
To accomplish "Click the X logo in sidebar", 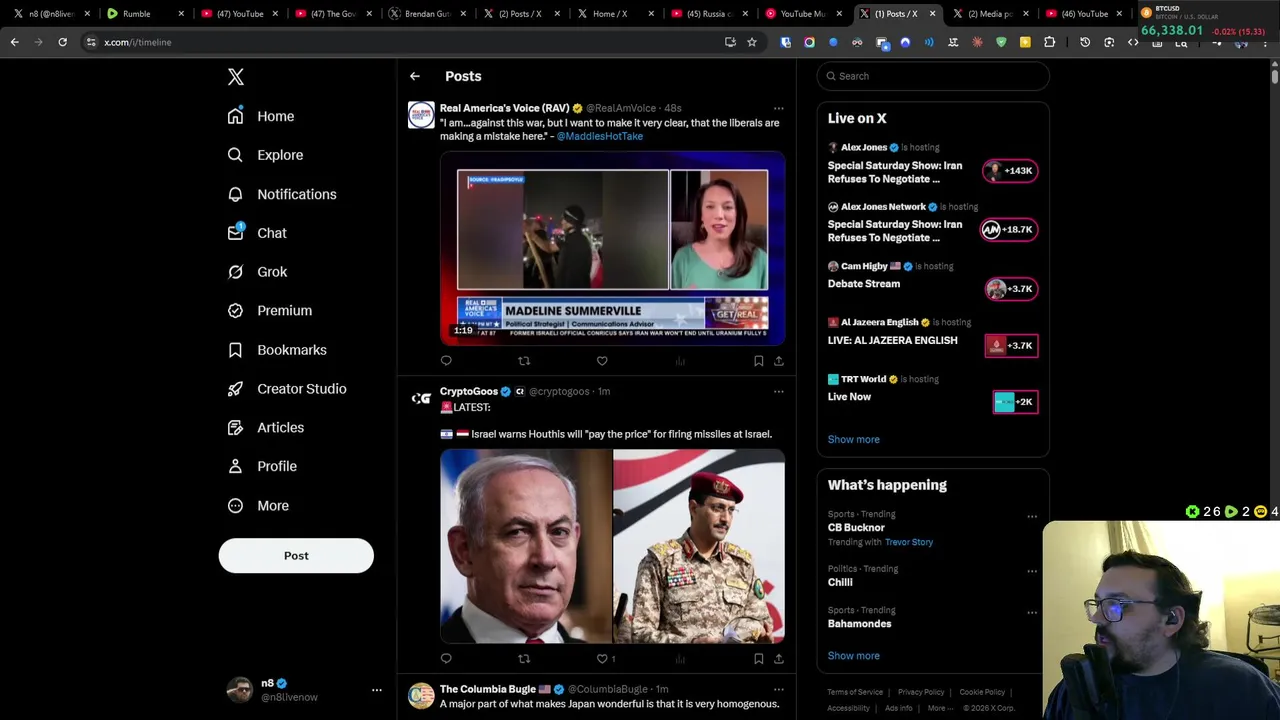I will click(x=236, y=77).
